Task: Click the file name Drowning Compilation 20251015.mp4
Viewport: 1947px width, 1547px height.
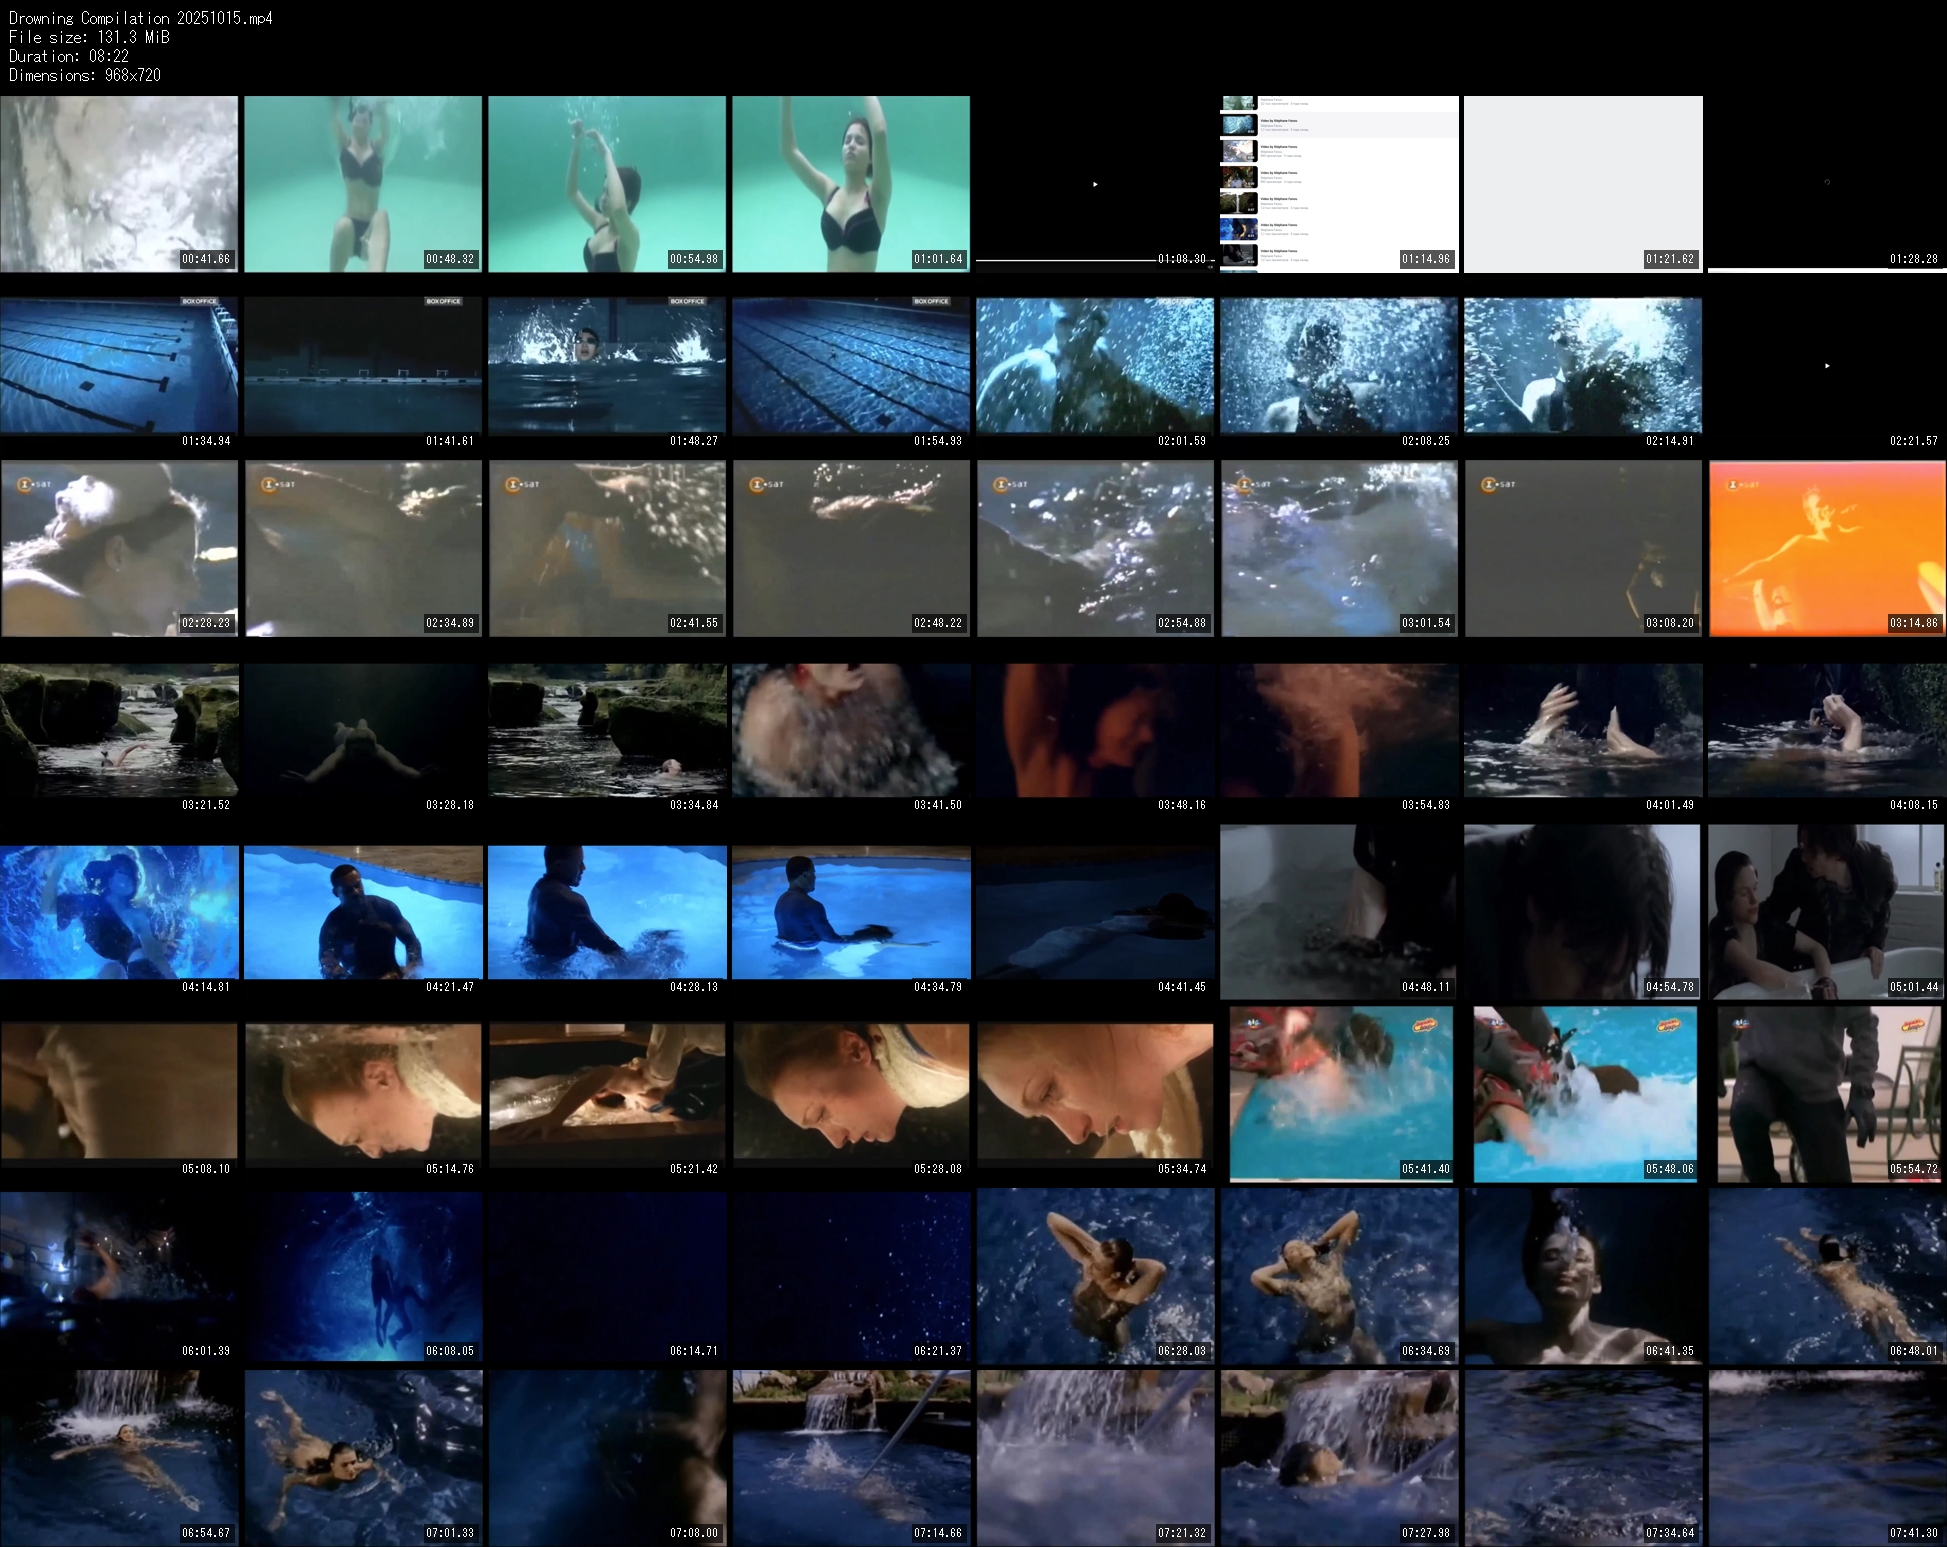Action: (141, 18)
